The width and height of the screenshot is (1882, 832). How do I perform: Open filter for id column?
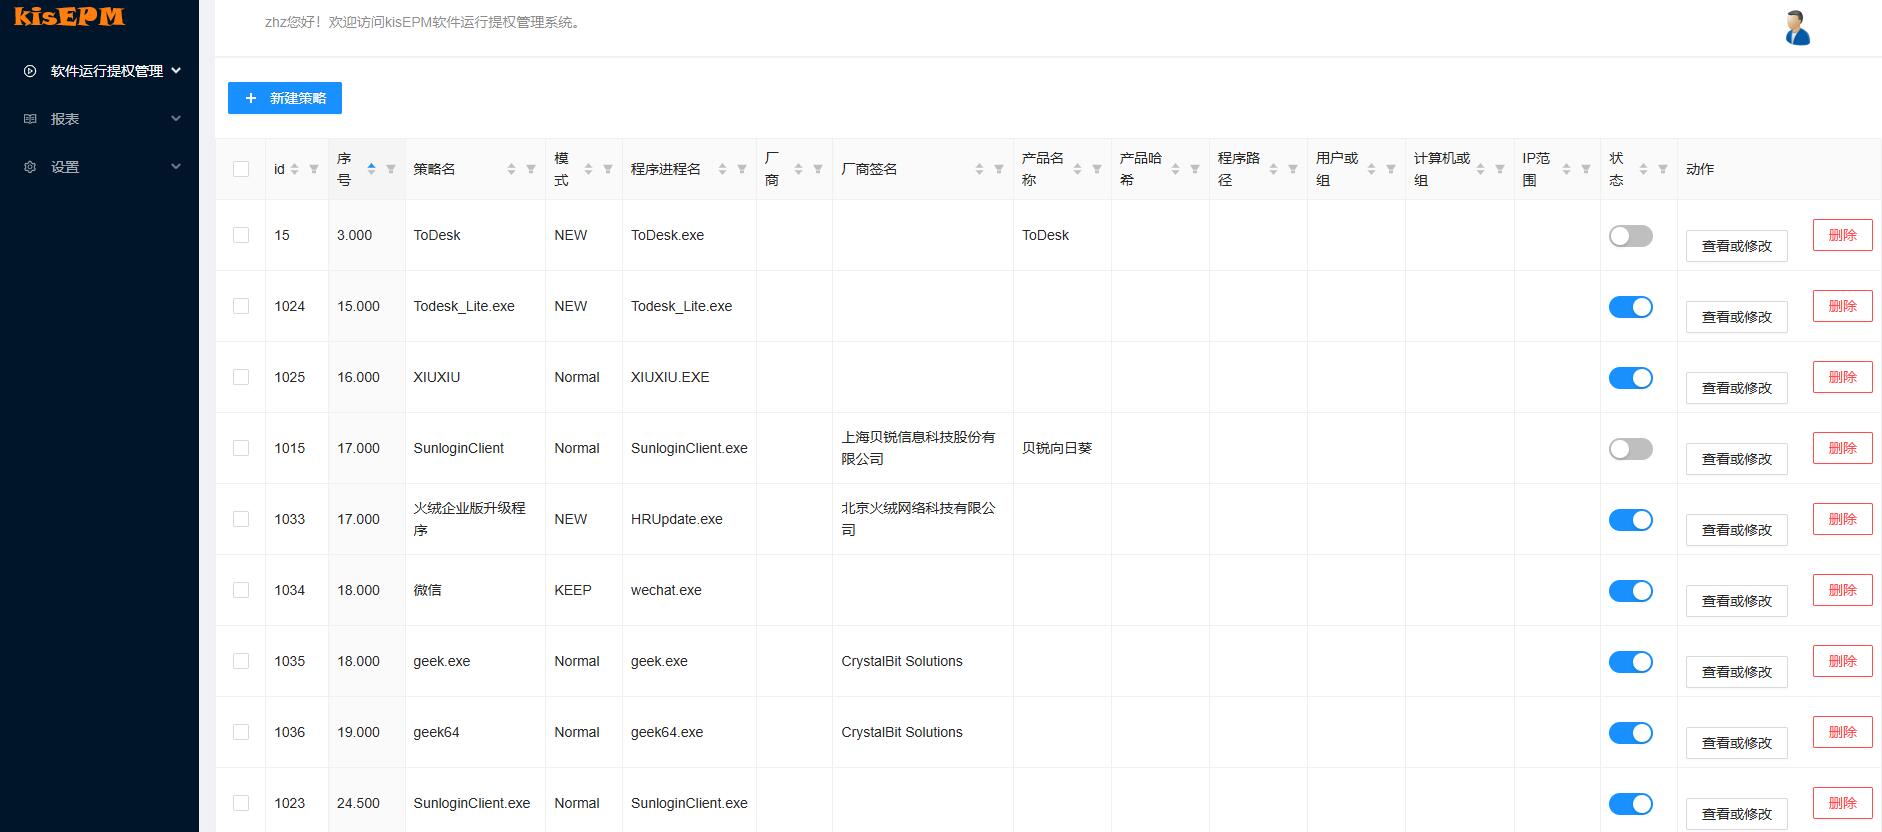(314, 169)
